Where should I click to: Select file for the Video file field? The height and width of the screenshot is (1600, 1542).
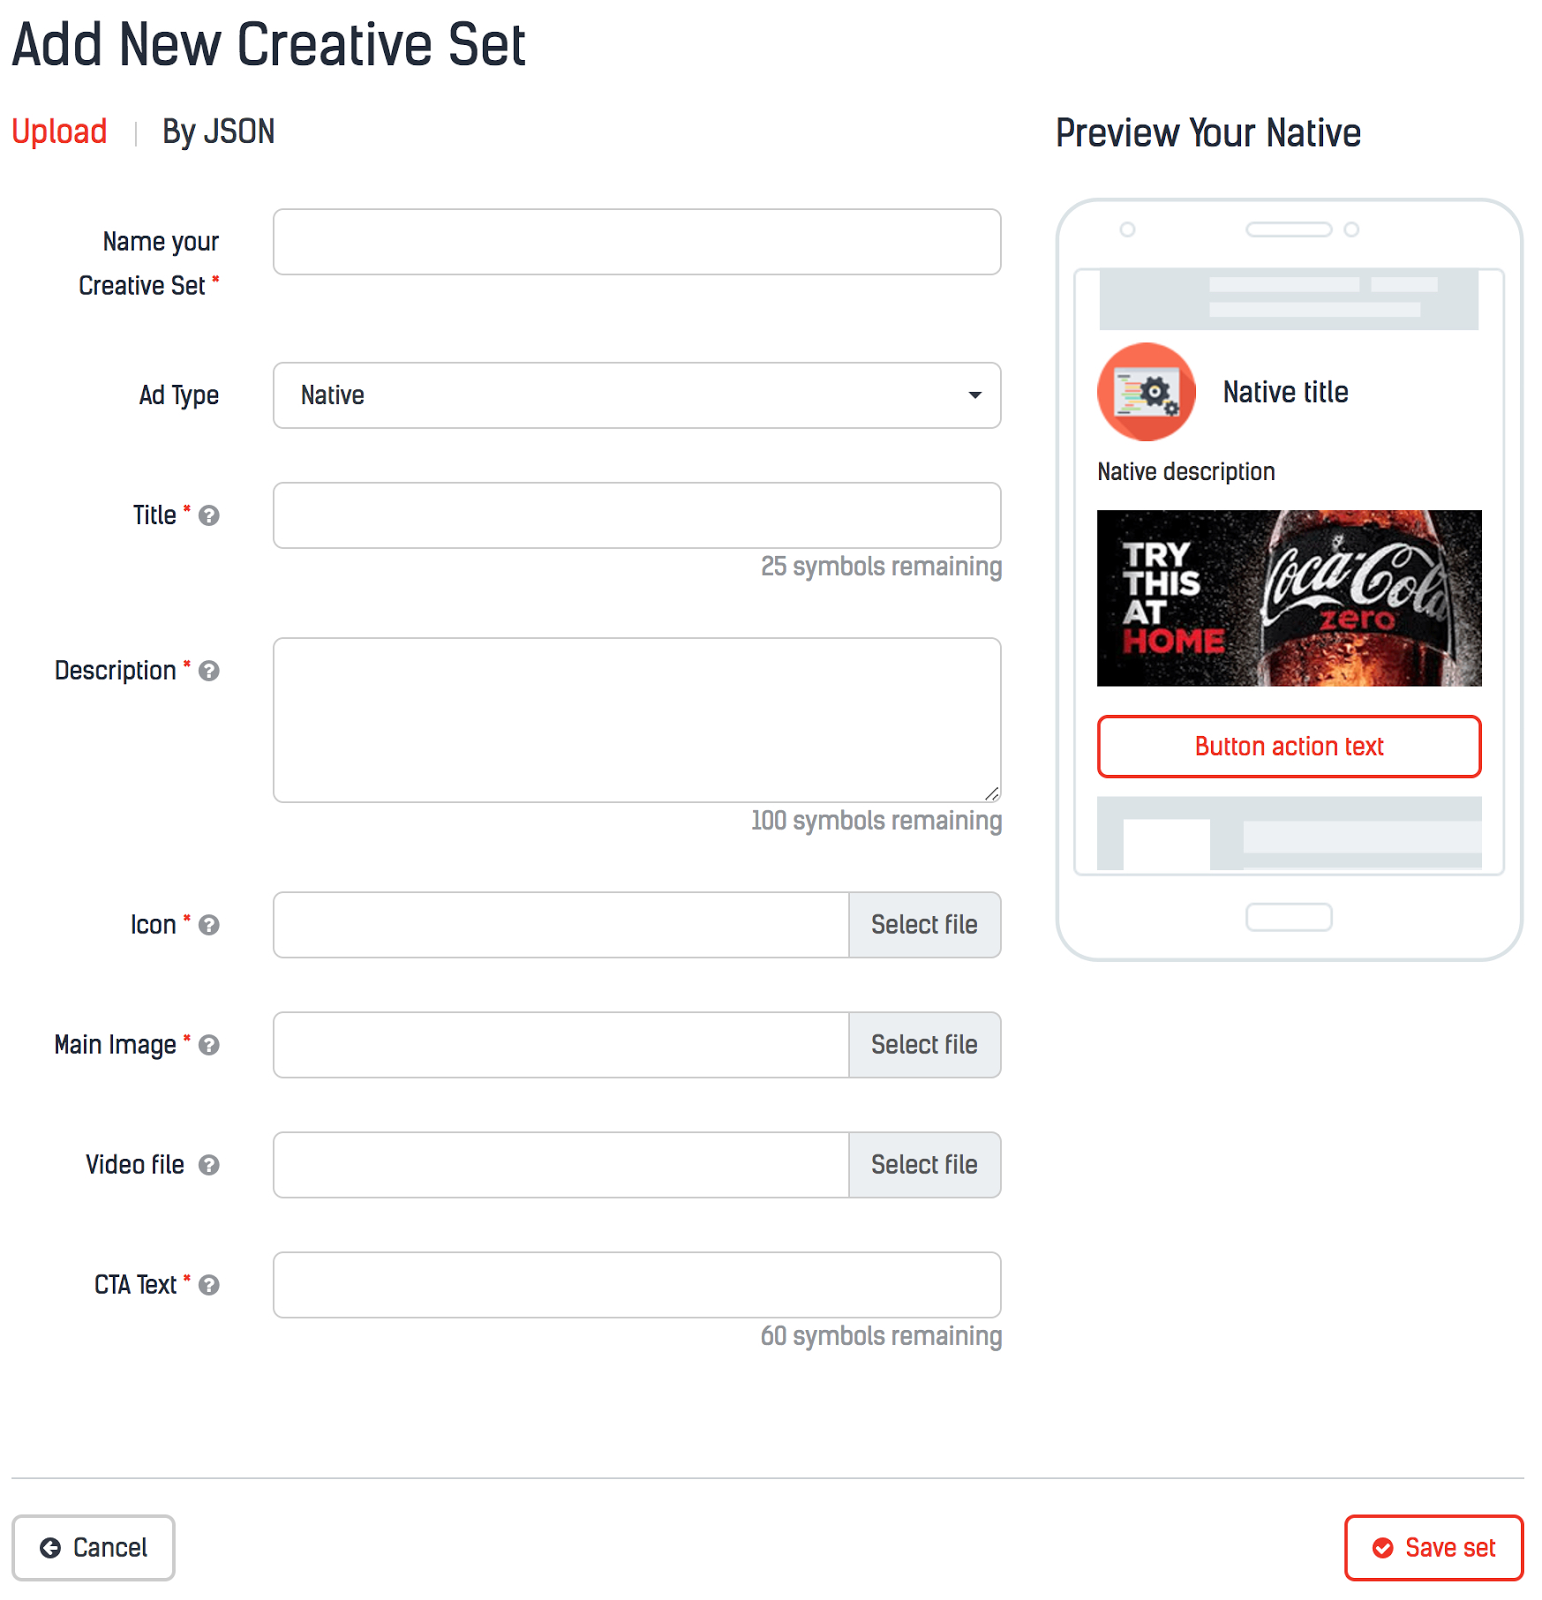924,1165
